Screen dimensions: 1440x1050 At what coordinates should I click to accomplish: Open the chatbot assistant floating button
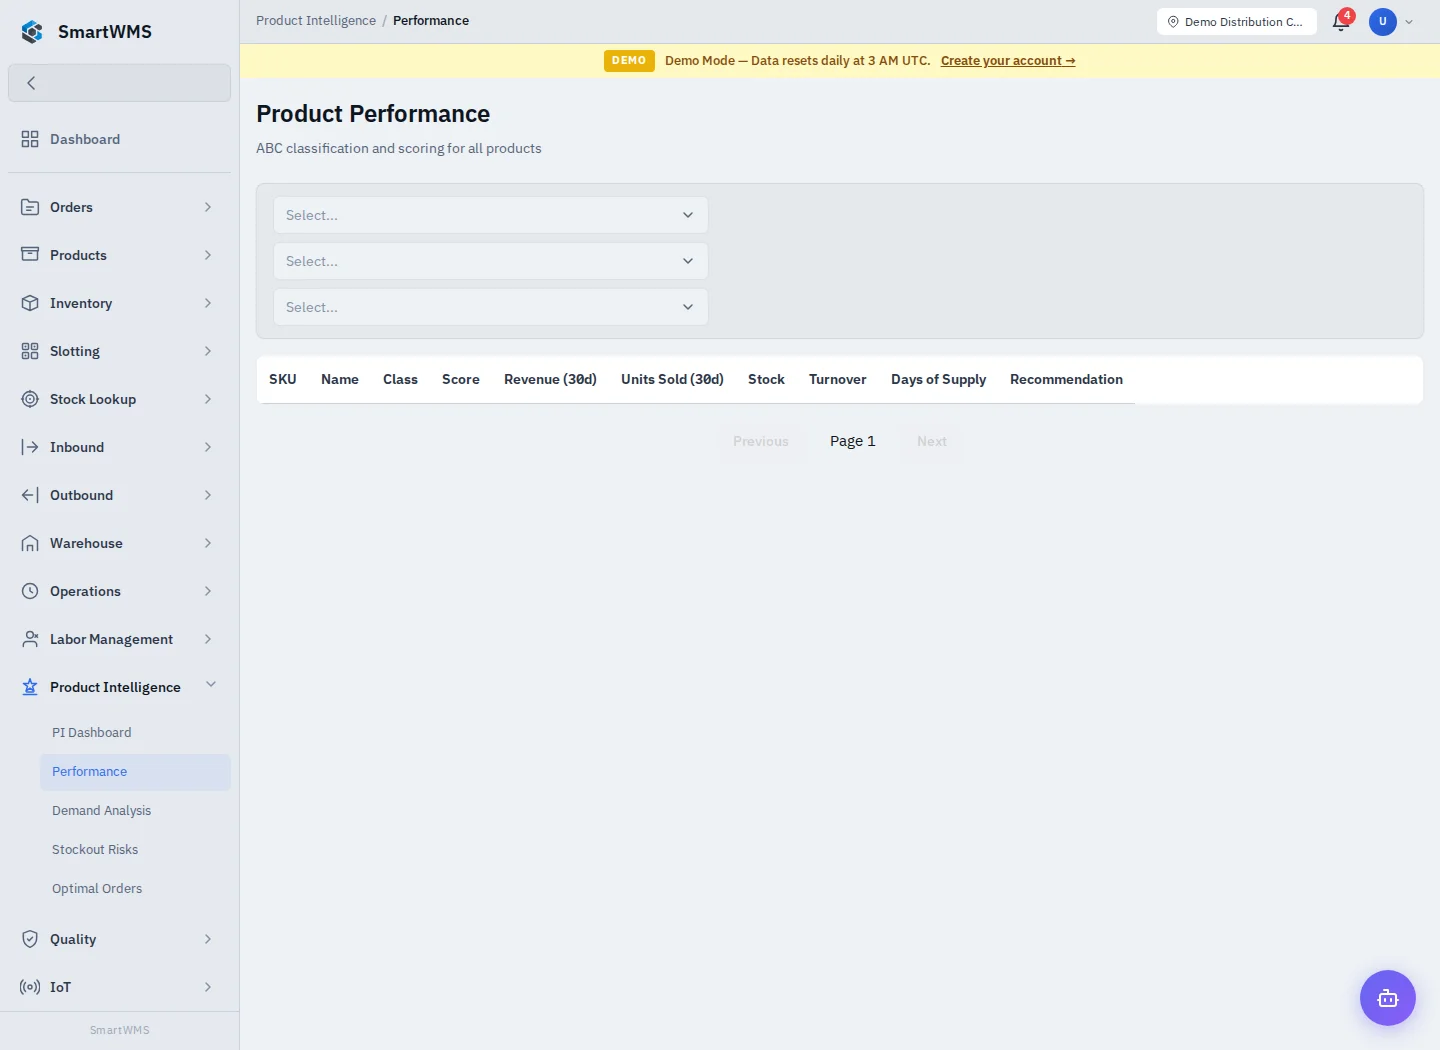[1388, 998]
